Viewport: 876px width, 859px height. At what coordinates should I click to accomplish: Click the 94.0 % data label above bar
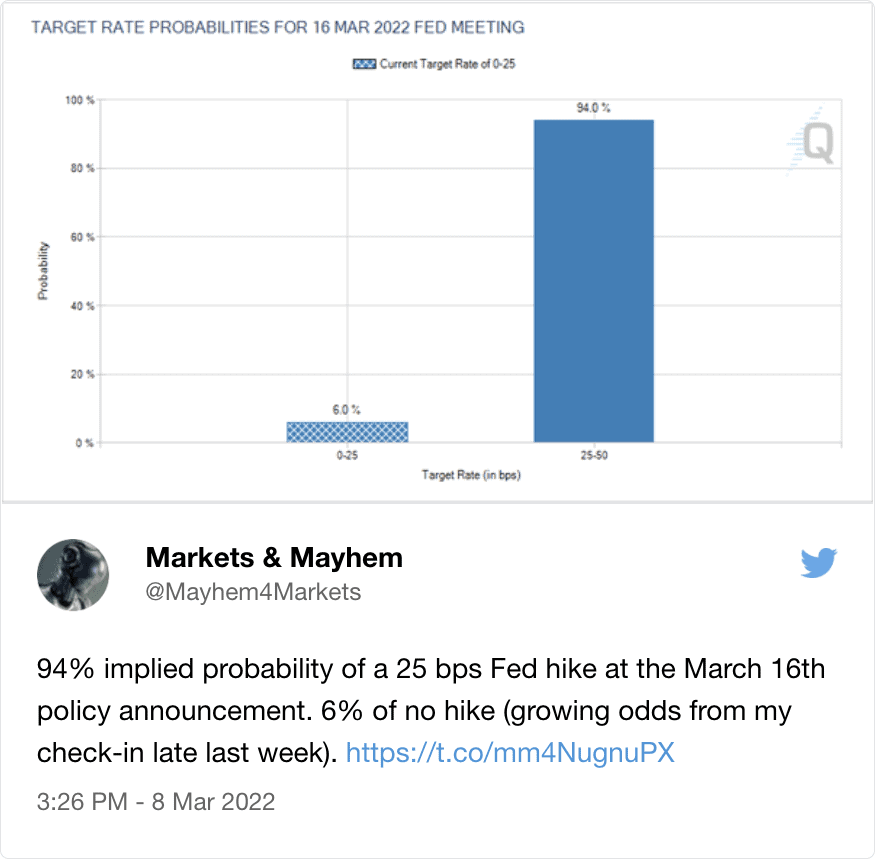(594, 108)
